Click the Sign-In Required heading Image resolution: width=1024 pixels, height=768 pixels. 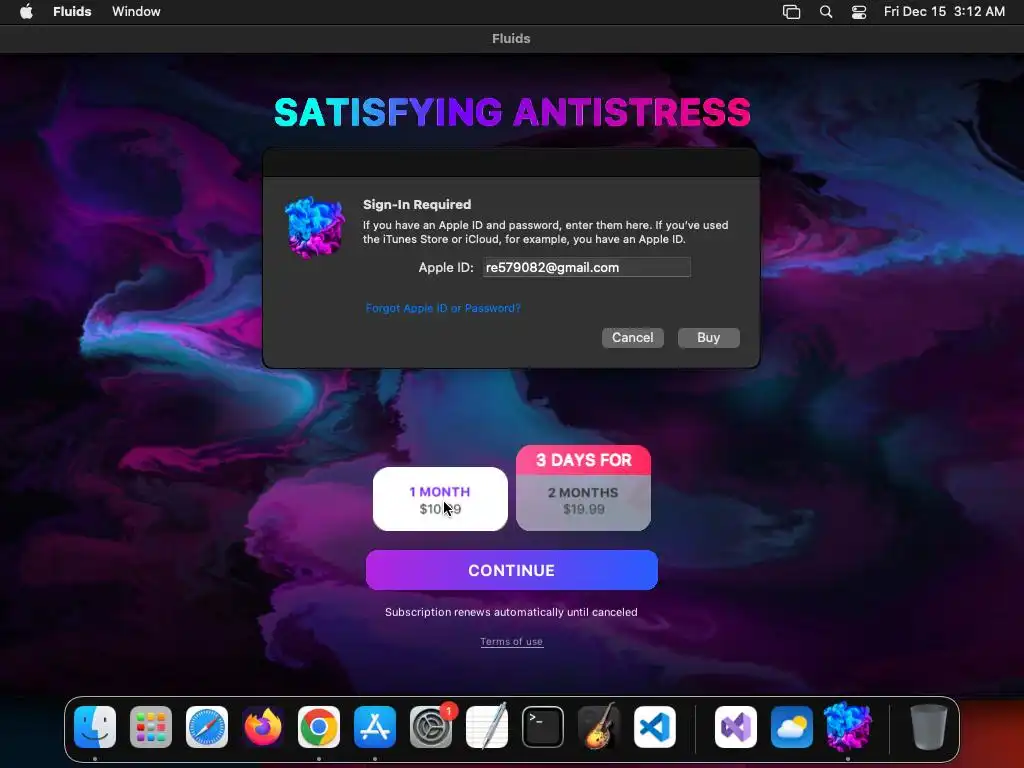tap(417, 204)
